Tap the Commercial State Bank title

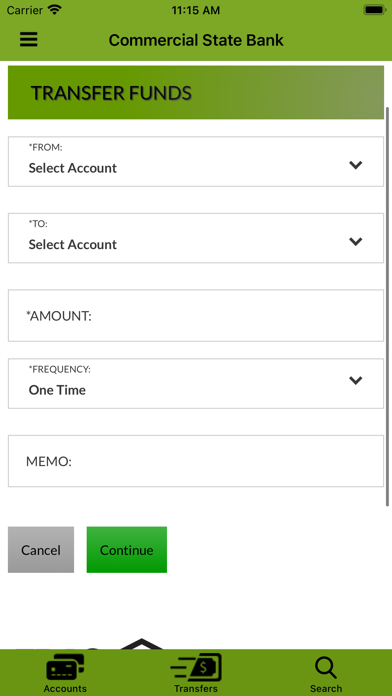pyautogui.click(x=196, y=40)
